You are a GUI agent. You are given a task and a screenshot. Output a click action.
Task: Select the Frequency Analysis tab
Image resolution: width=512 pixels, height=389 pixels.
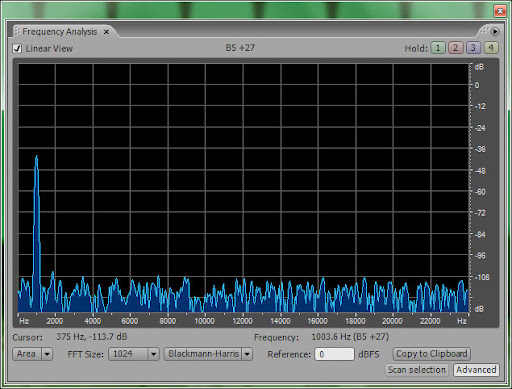[x=60, y=32]
